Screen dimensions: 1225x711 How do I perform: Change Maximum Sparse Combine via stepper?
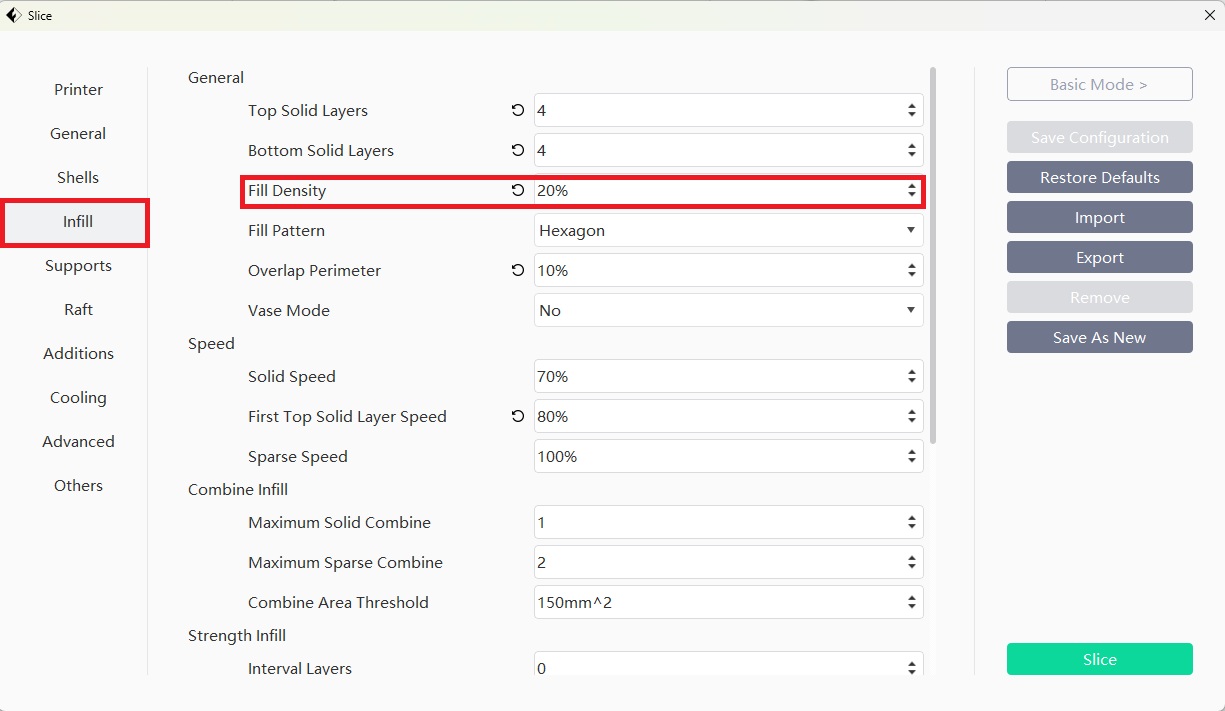pos(911,563)
